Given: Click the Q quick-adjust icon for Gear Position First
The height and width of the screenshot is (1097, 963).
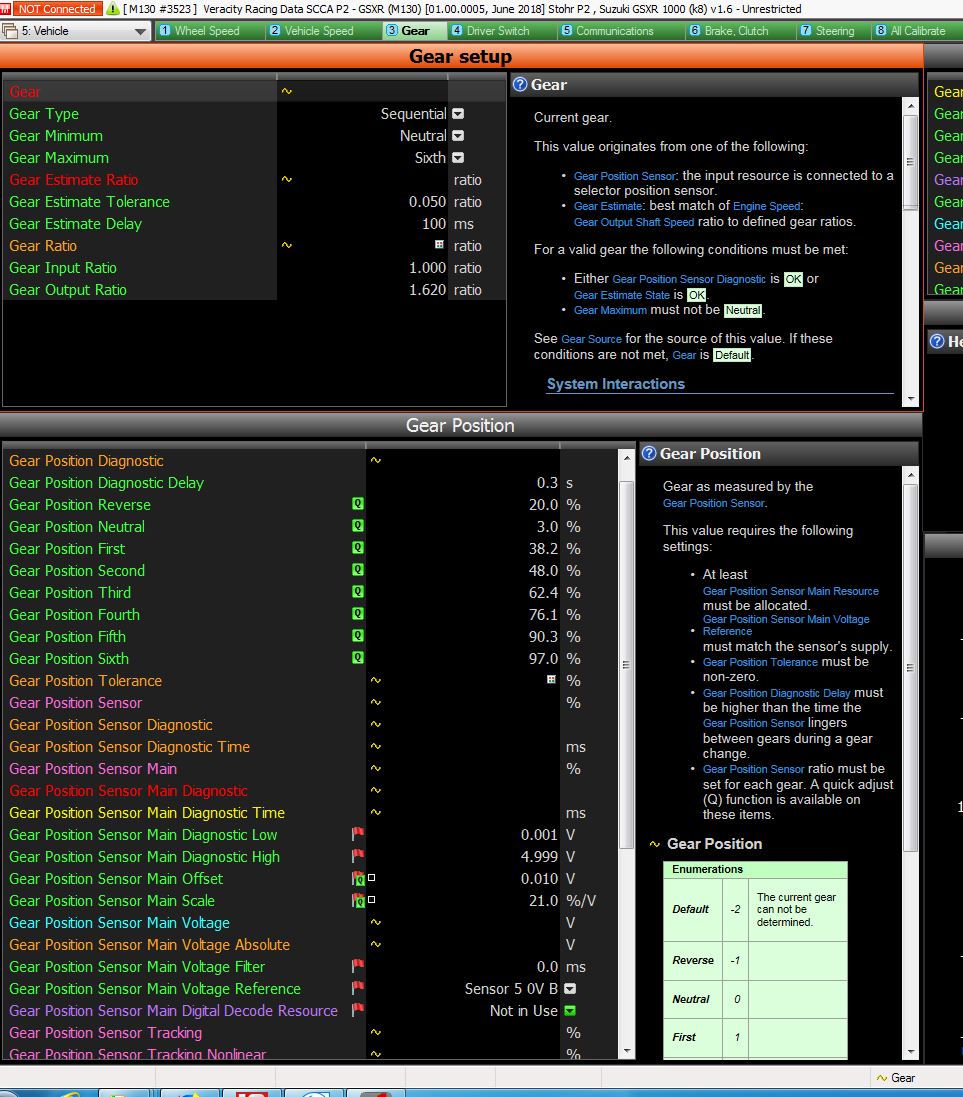Looking at the screenshot, I should pos(358,548).
